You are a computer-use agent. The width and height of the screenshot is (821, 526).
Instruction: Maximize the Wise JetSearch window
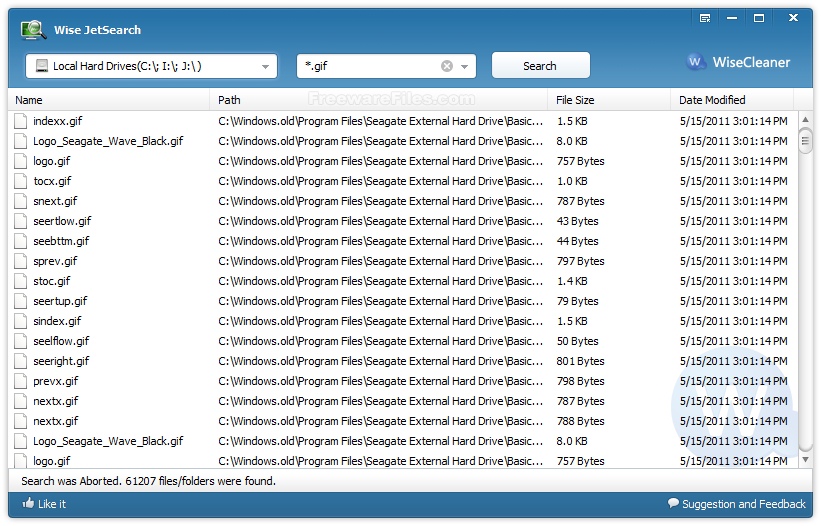point(759,18)
